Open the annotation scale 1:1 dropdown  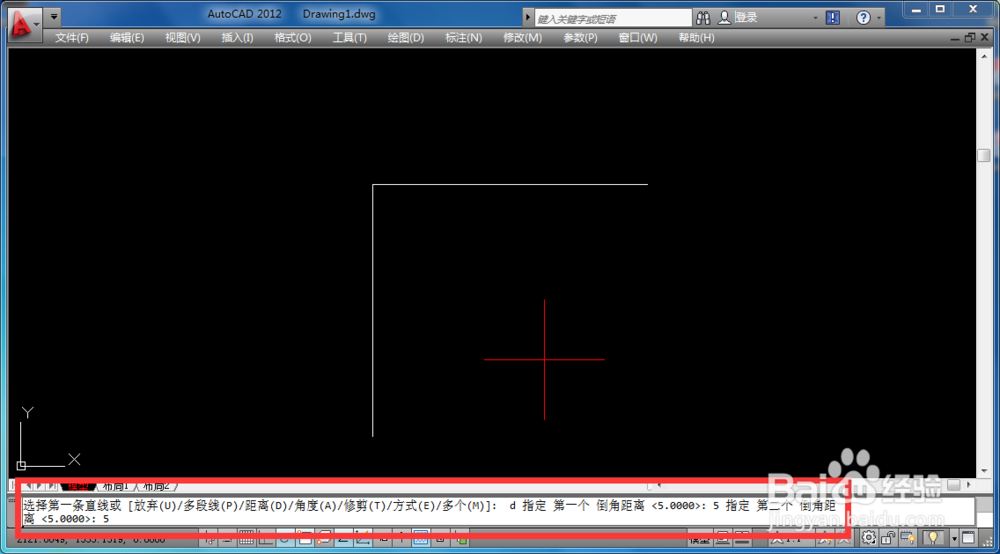(791, 539)
